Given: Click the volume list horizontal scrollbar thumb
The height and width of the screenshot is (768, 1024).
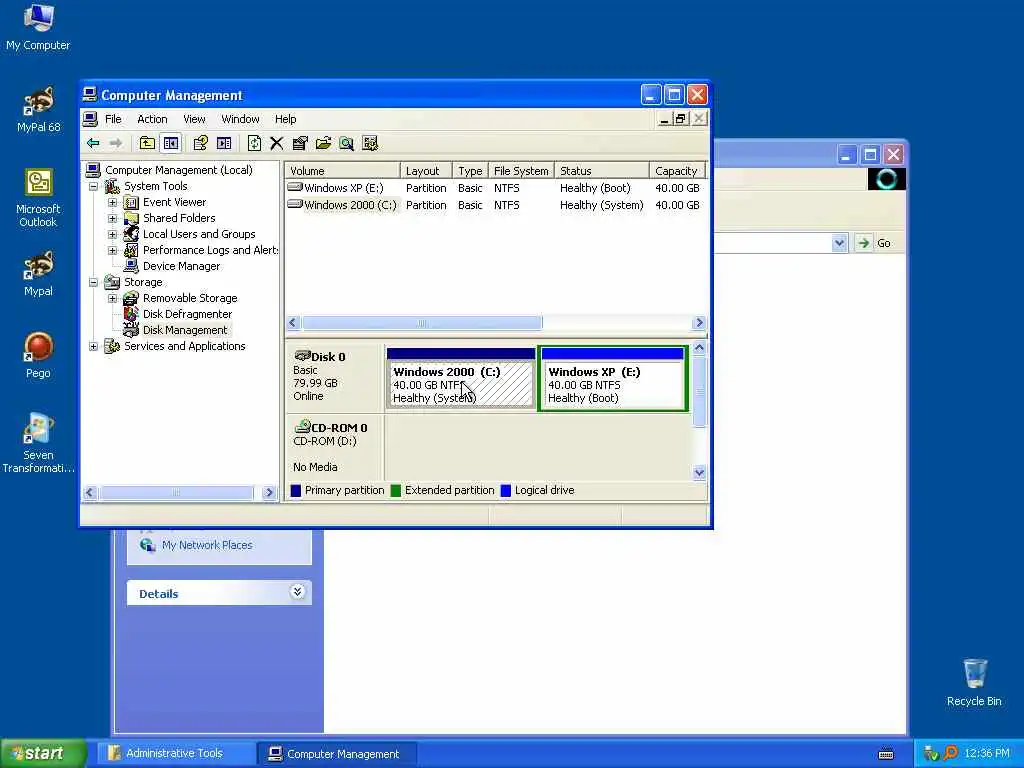Looking at the screenshot, I should coord(422,323).
